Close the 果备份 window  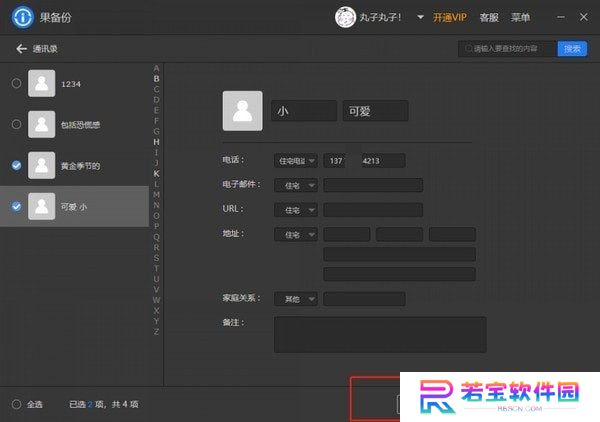click(x=584, y=17)
